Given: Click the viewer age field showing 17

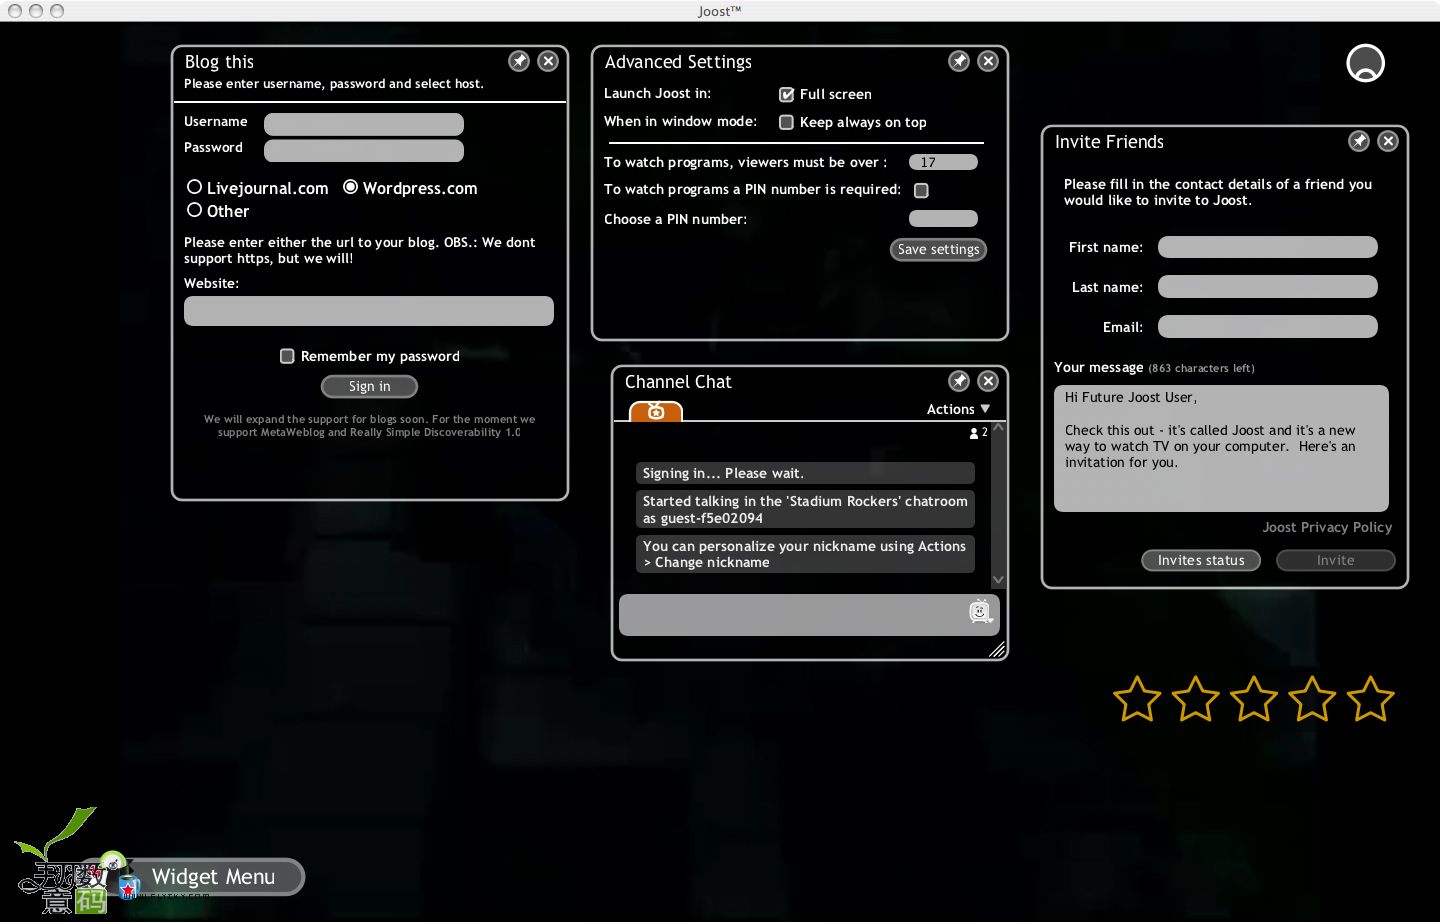Looking at the screenshot, I should click(943, 162).
